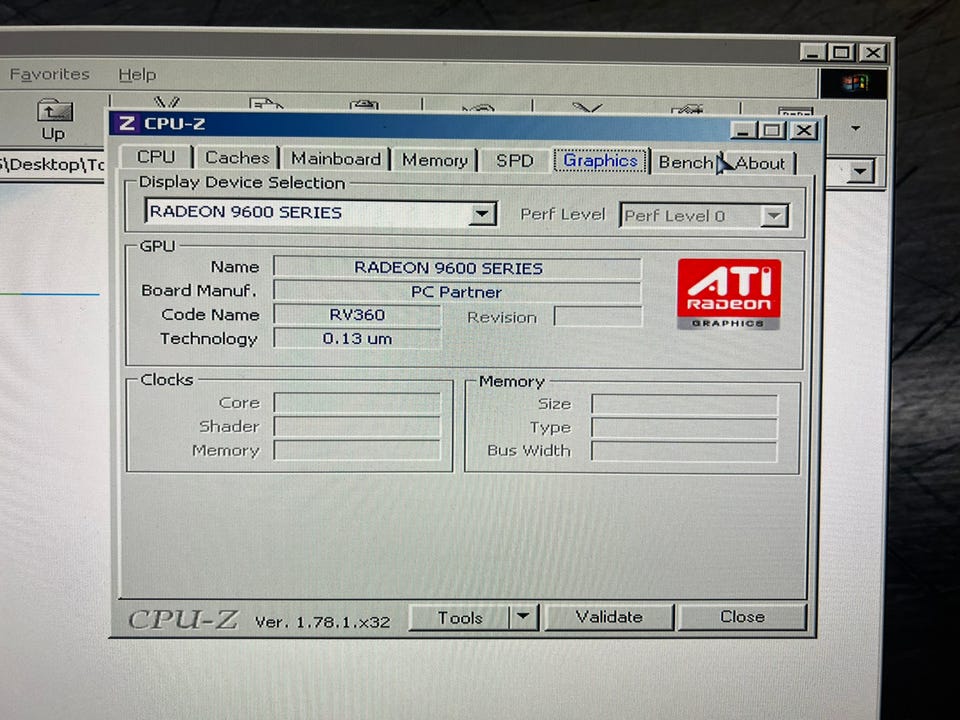Screen dimensions: 960x720
Task: Click the Clocks Core field
Action: [357, 403]
